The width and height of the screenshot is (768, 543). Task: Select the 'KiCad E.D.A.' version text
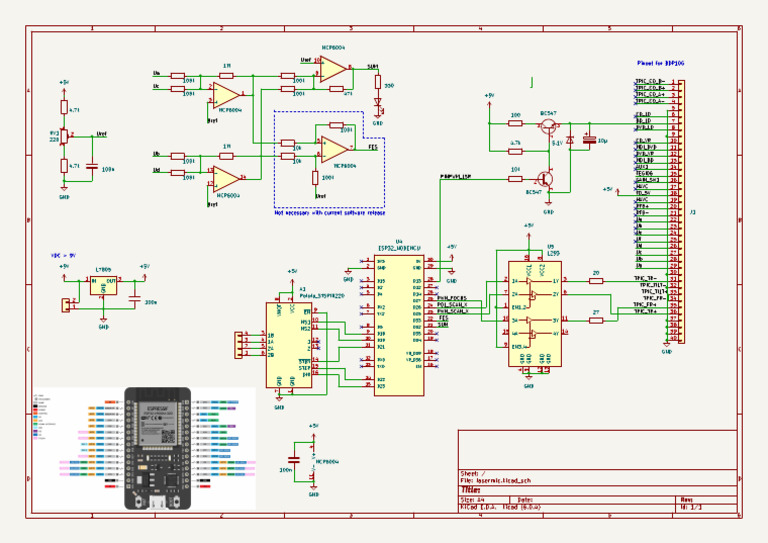click(x=500, y=507)
